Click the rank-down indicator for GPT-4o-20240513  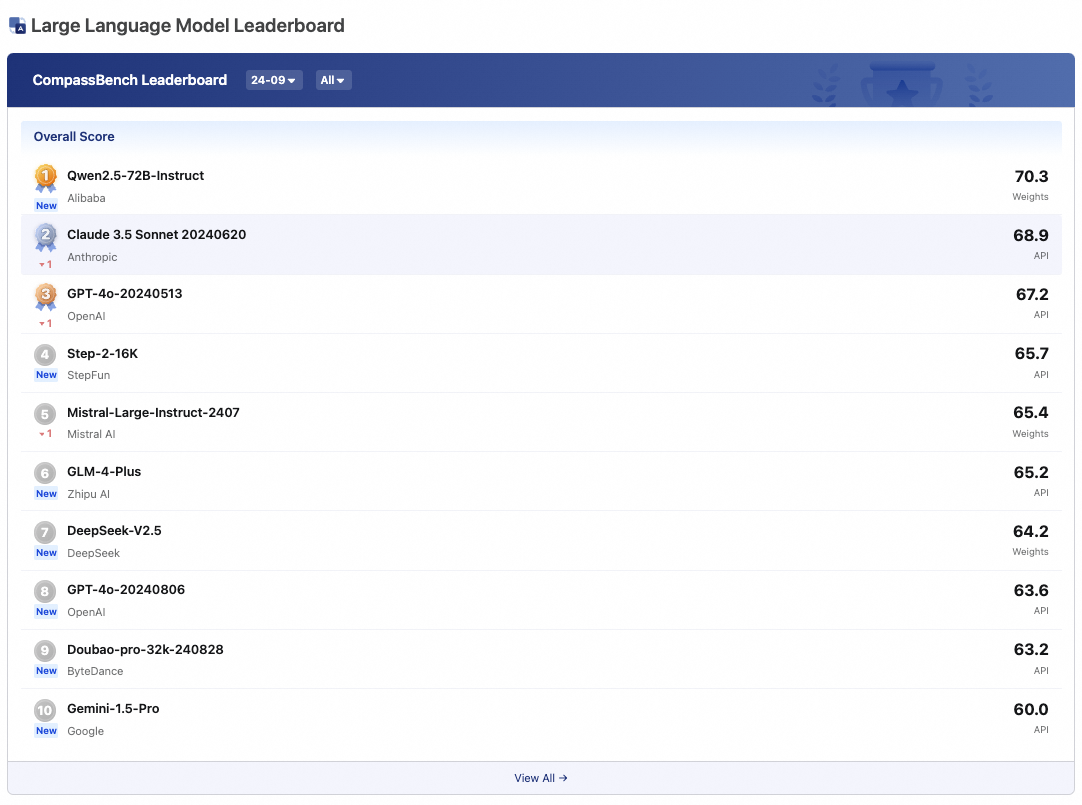(x=46, y=324)
